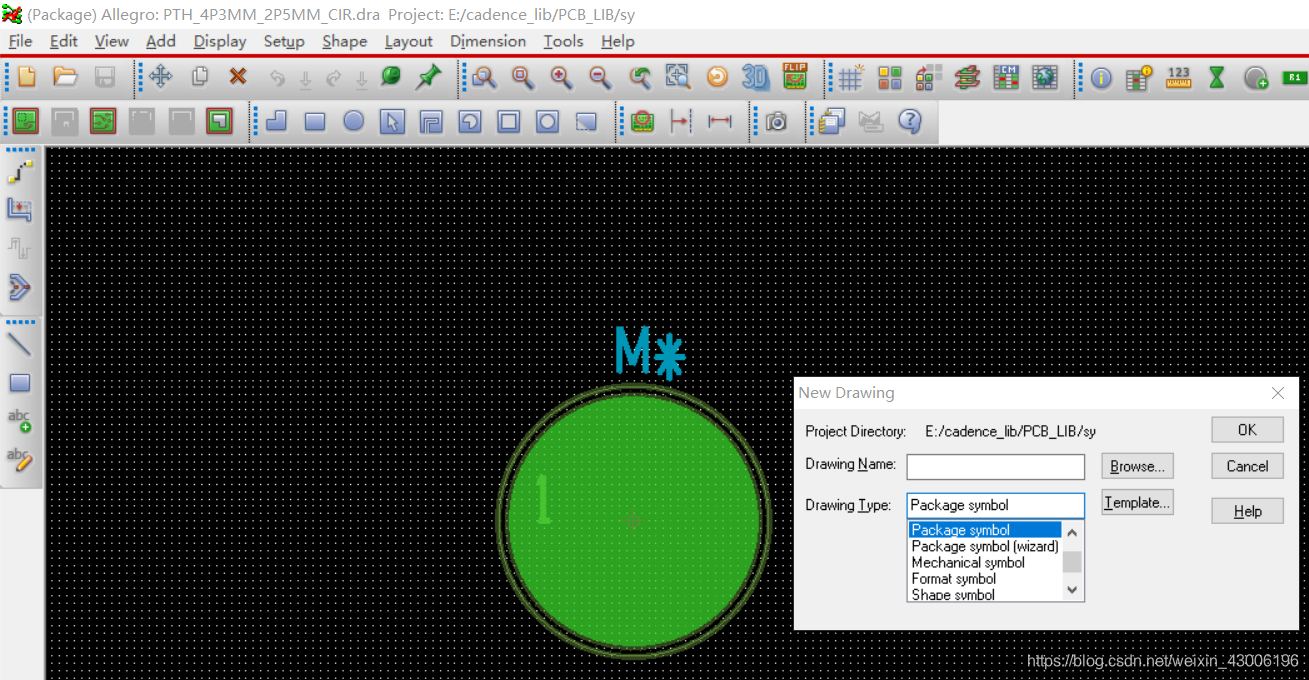Screen dimensions: 1309x680
Task: Click the 3D viewer icon
Action: pos(755,77)
